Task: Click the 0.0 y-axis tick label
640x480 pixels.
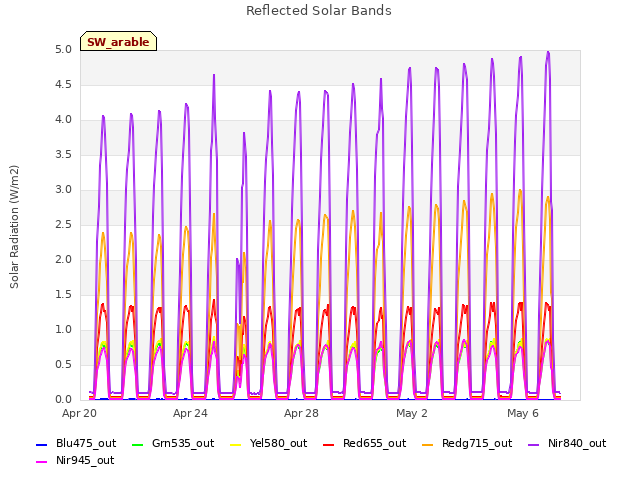Action: (63, 400)
